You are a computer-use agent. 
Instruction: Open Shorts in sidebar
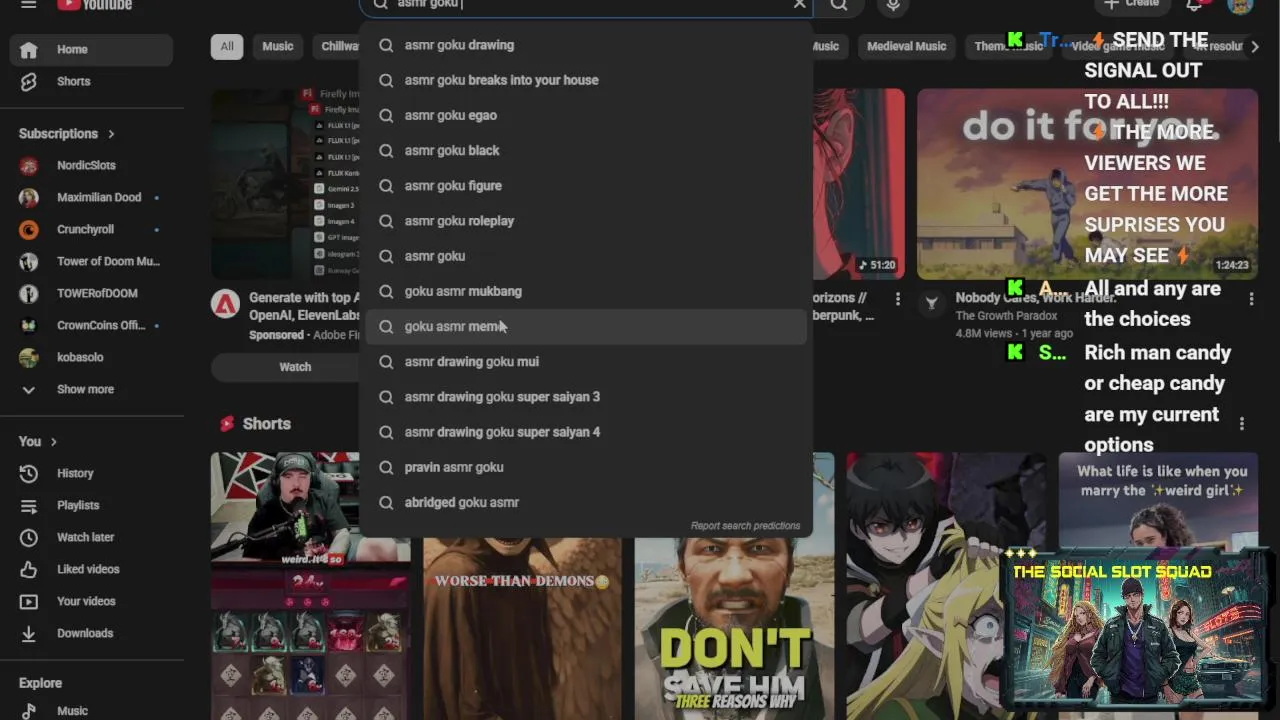tap(92, 81)
